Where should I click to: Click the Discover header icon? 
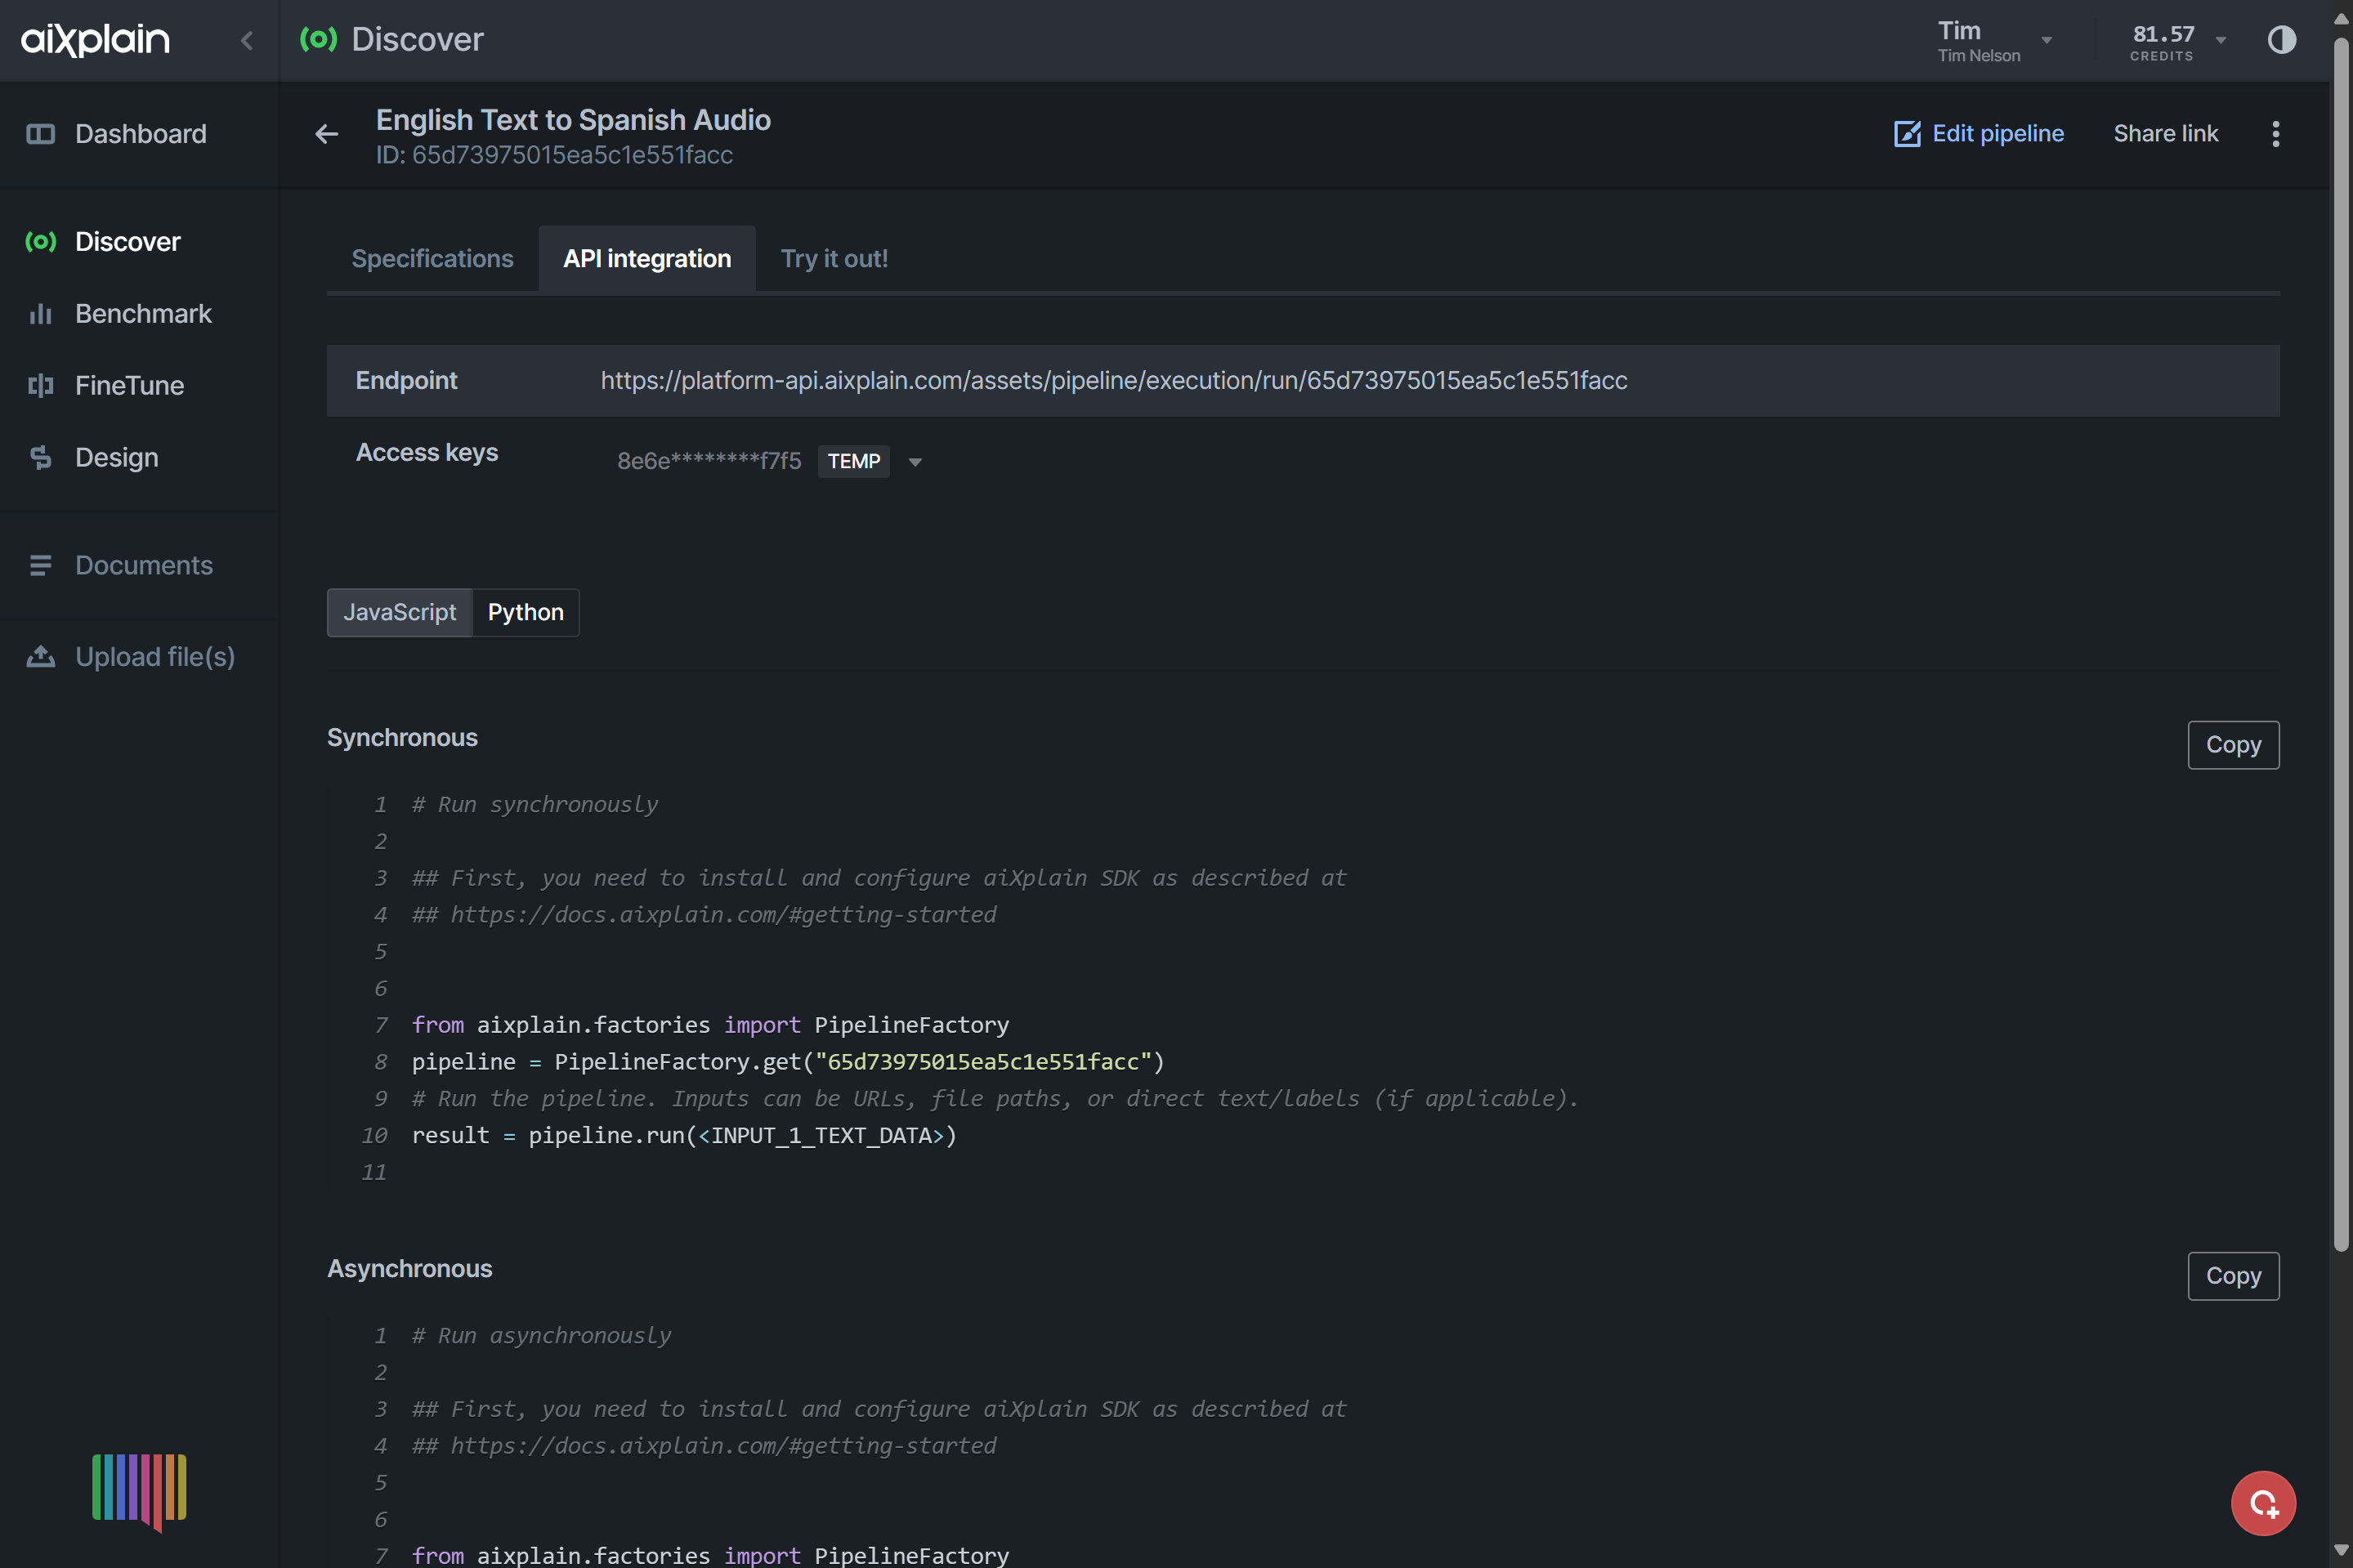pyautogui.click(x=318, y=39)
